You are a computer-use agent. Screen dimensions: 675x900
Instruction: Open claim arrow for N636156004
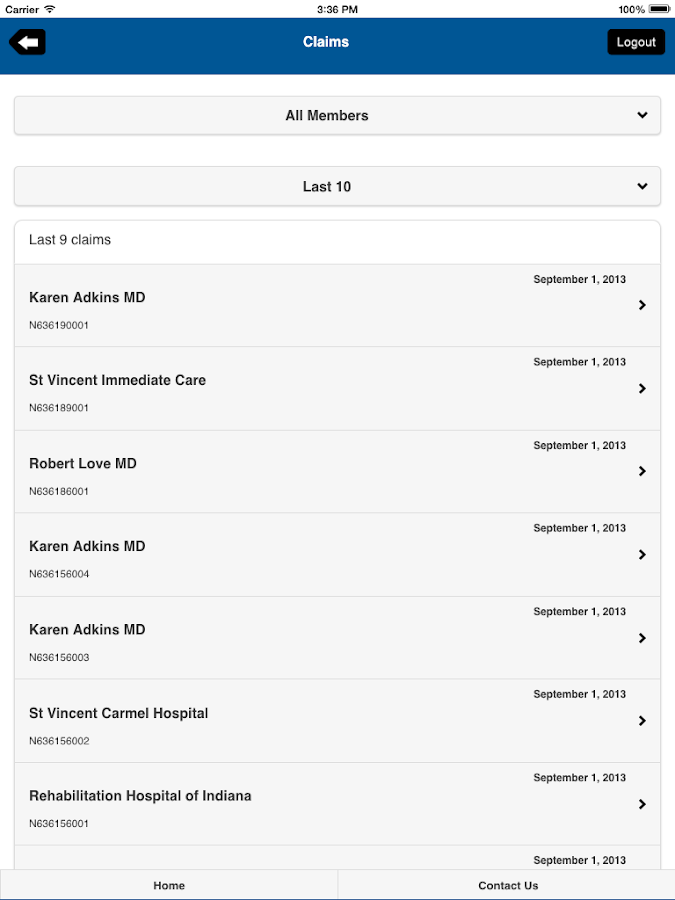642,554
